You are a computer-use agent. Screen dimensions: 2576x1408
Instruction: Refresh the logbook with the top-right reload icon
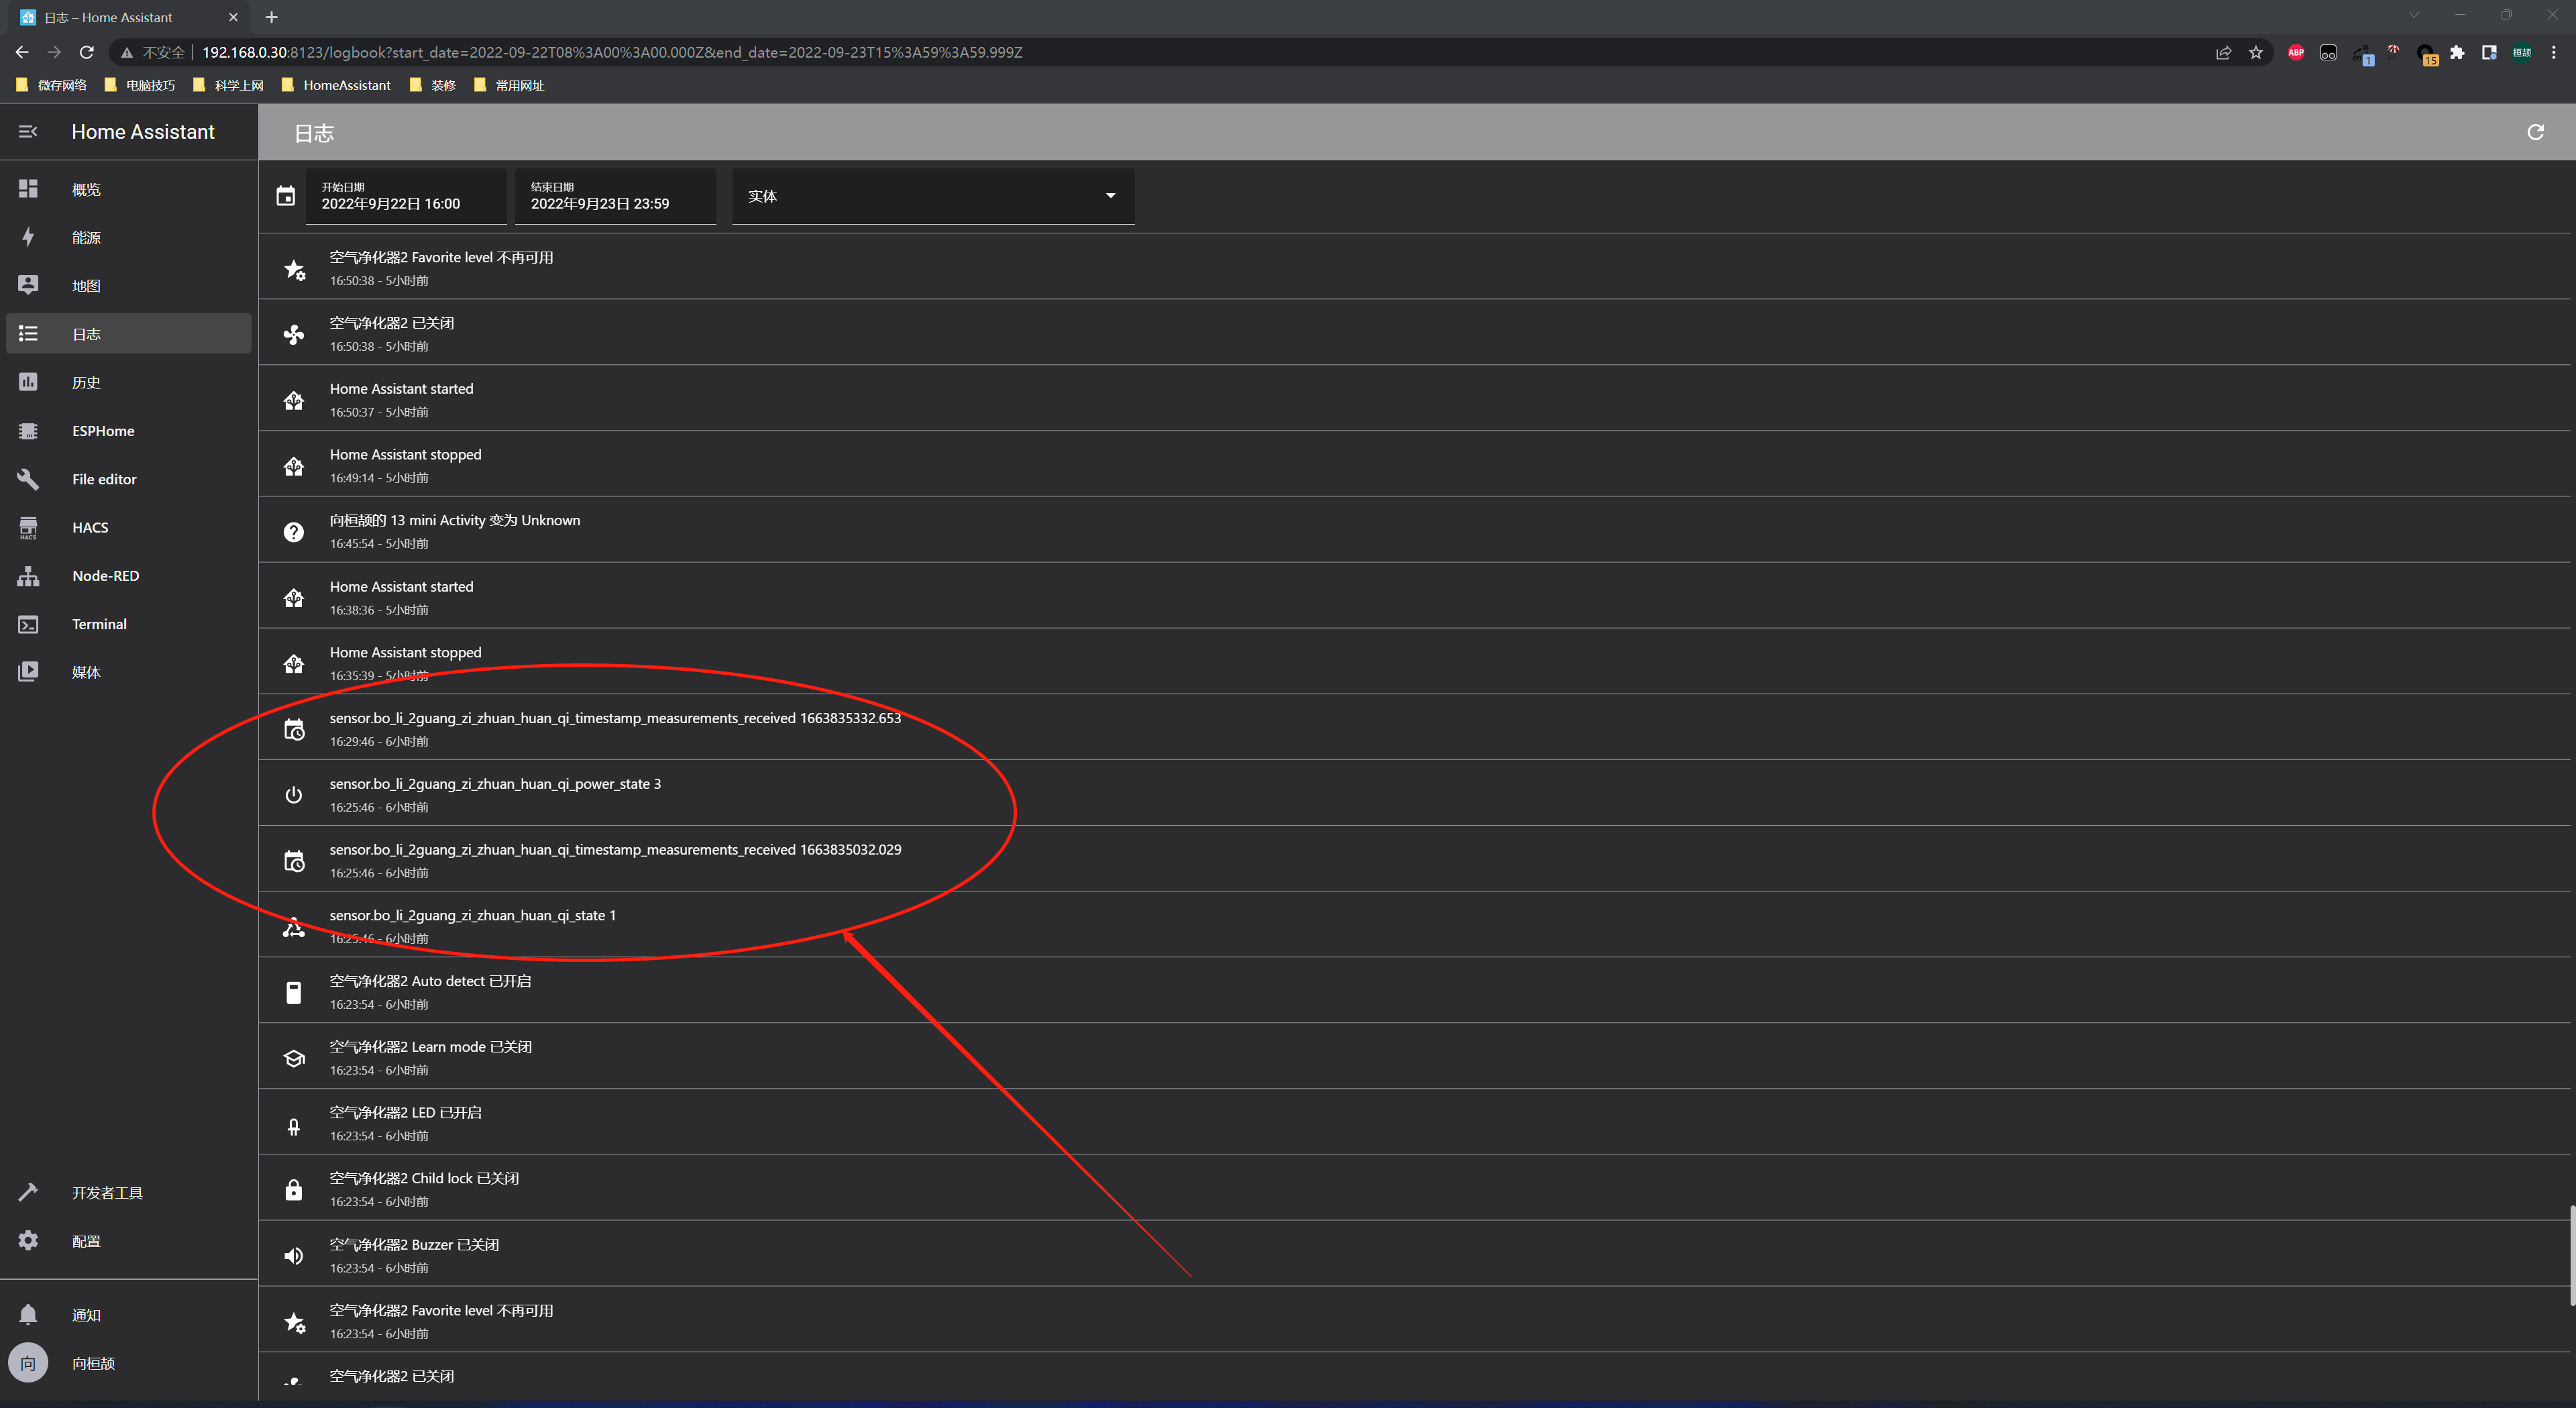point(2535,132)
